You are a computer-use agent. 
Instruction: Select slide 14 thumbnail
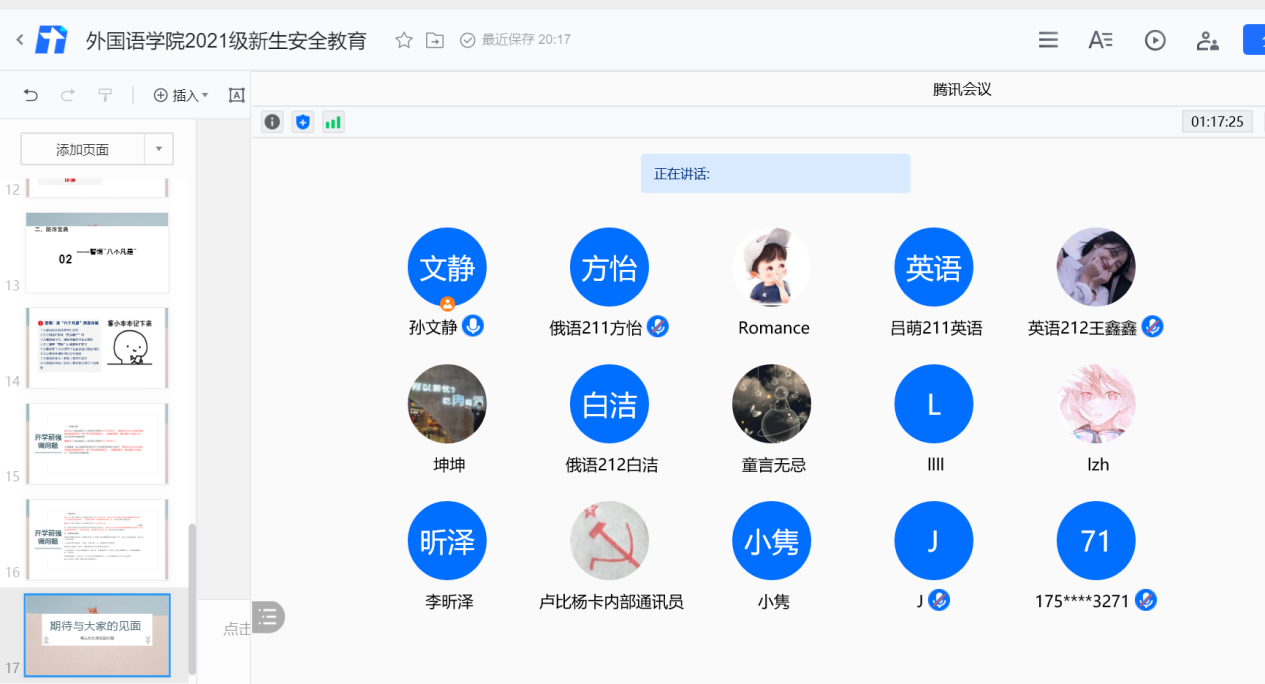pyautogui.click(x=97, y=347)
